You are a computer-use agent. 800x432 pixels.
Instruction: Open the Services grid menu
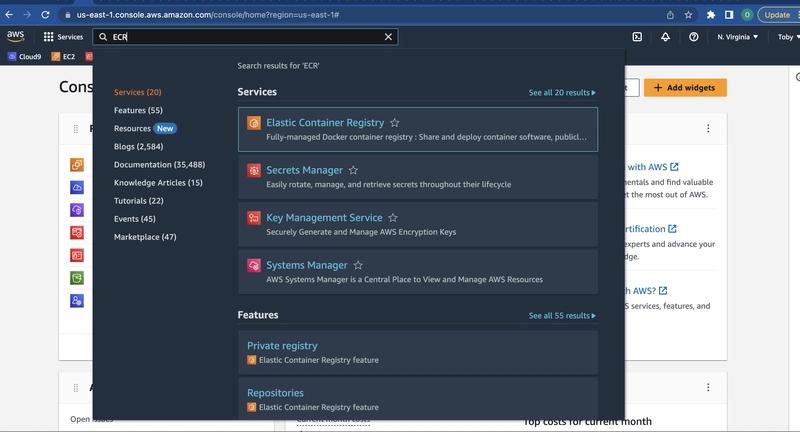point(63,37)
